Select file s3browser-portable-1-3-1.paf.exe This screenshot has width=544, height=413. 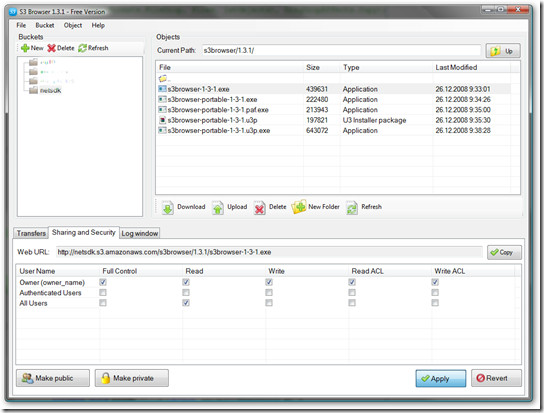(x=218, y=110)
